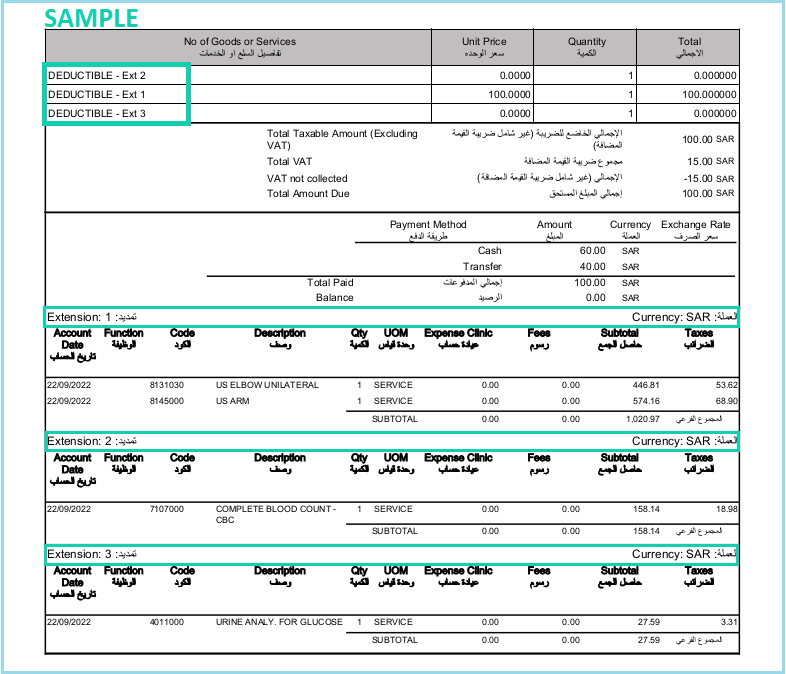The width and height of the screenshot is (786, 674).
Task: Click the Unit Price column header
Action: tap(484, 47)
